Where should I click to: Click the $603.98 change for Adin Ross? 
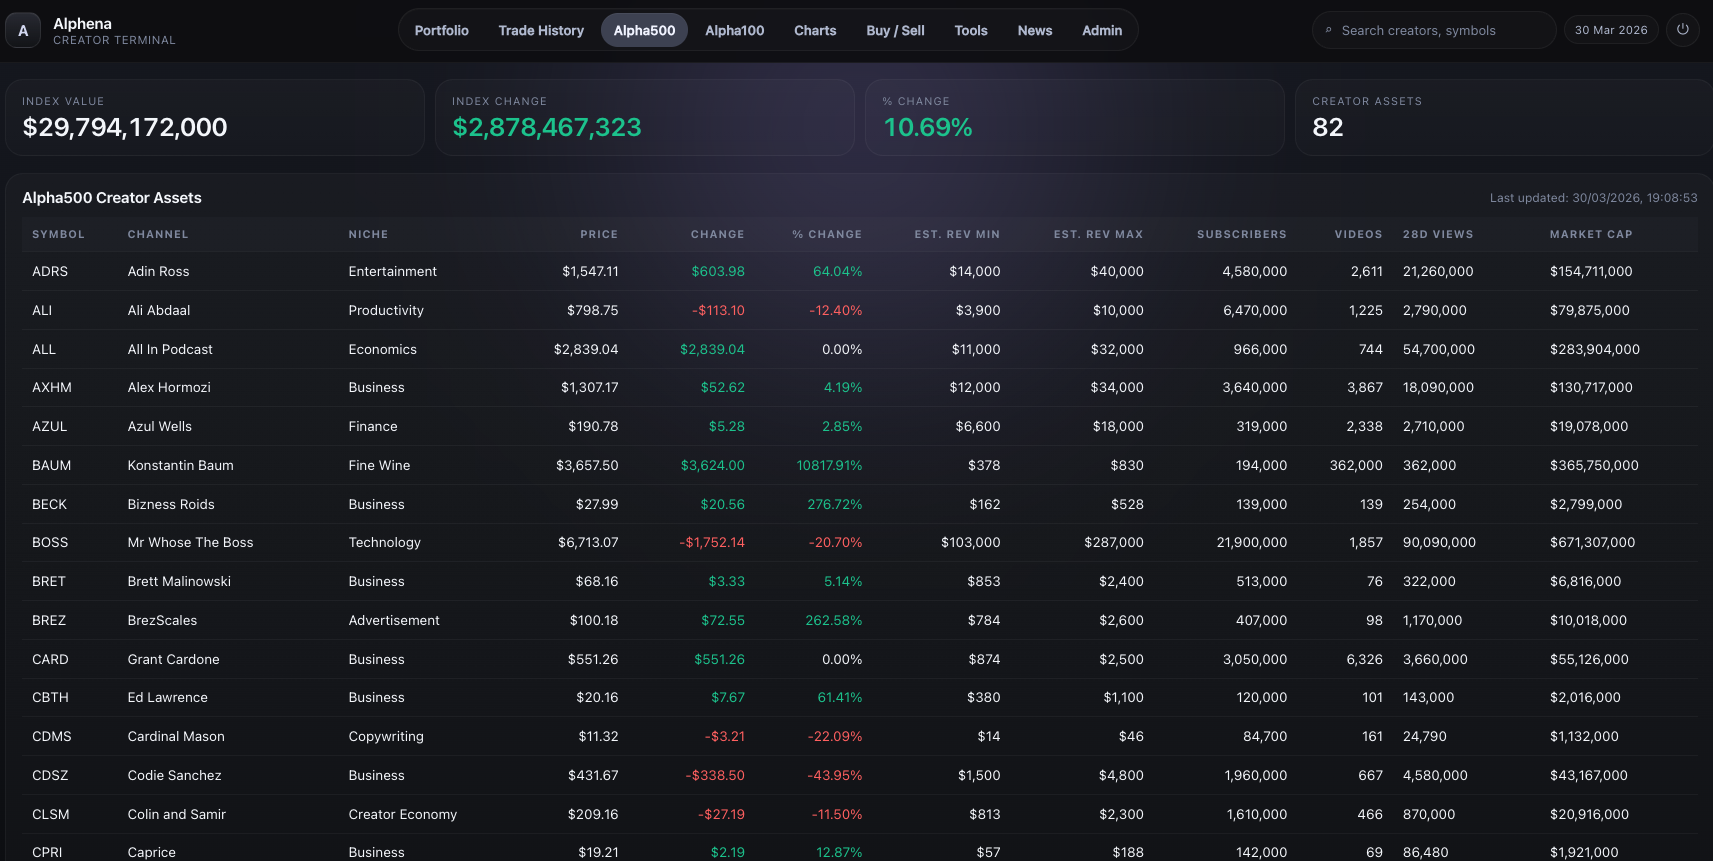pos(718,271)
